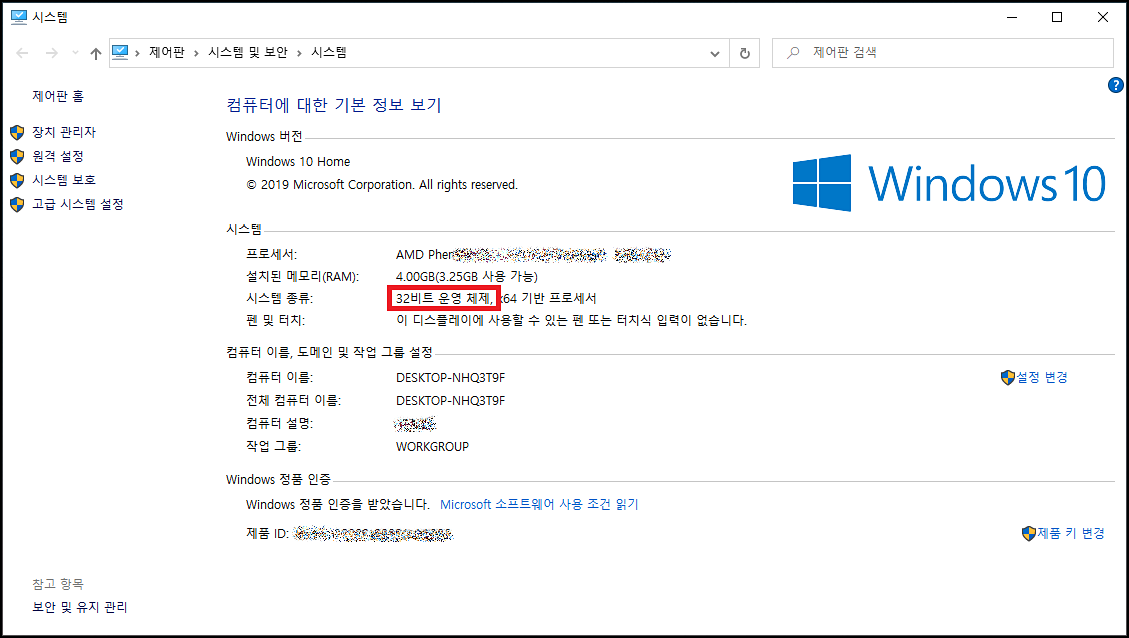1129x638 pixels.
Task: Click the 32비트 운영 체제 system type value
Action: 443,298
